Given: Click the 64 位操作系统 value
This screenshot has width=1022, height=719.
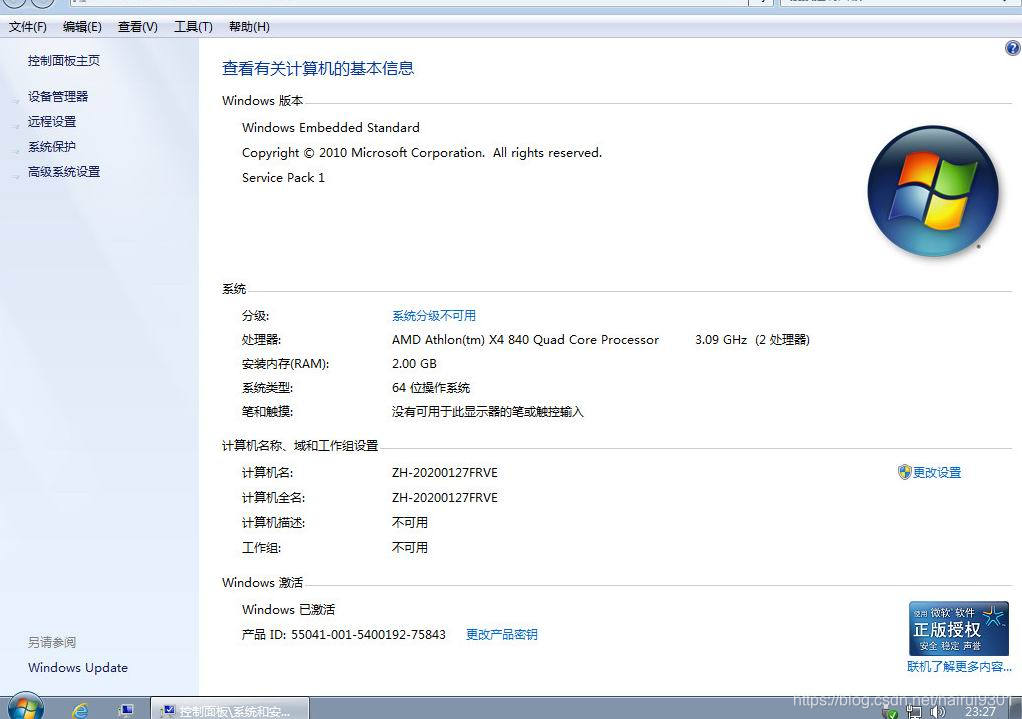Looking at the screenshot, I should pyautogui.click(x=431, y=388).
